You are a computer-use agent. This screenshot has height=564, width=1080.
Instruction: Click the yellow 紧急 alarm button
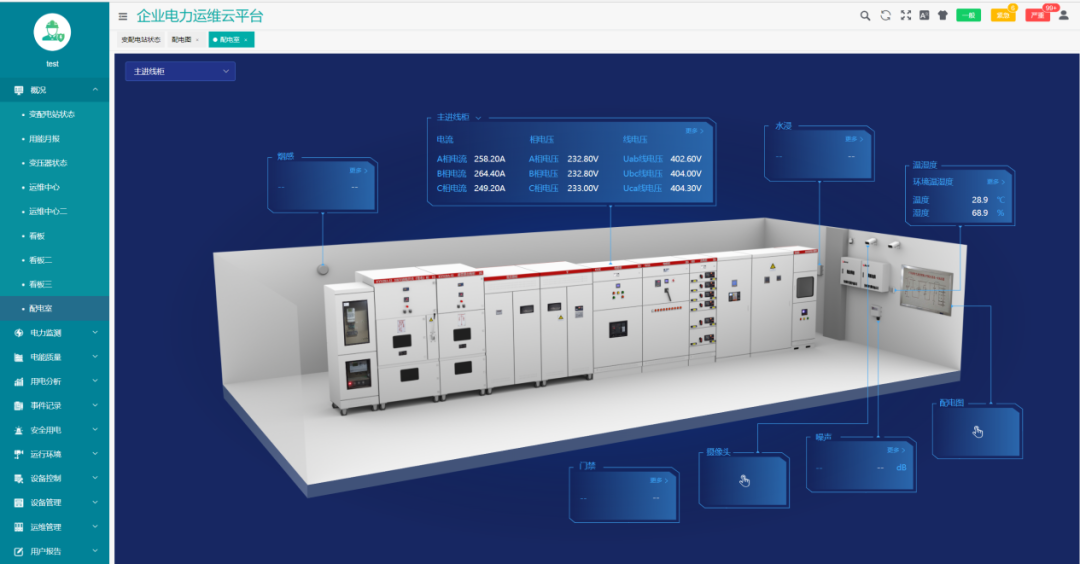click(x=1003, y=15)
